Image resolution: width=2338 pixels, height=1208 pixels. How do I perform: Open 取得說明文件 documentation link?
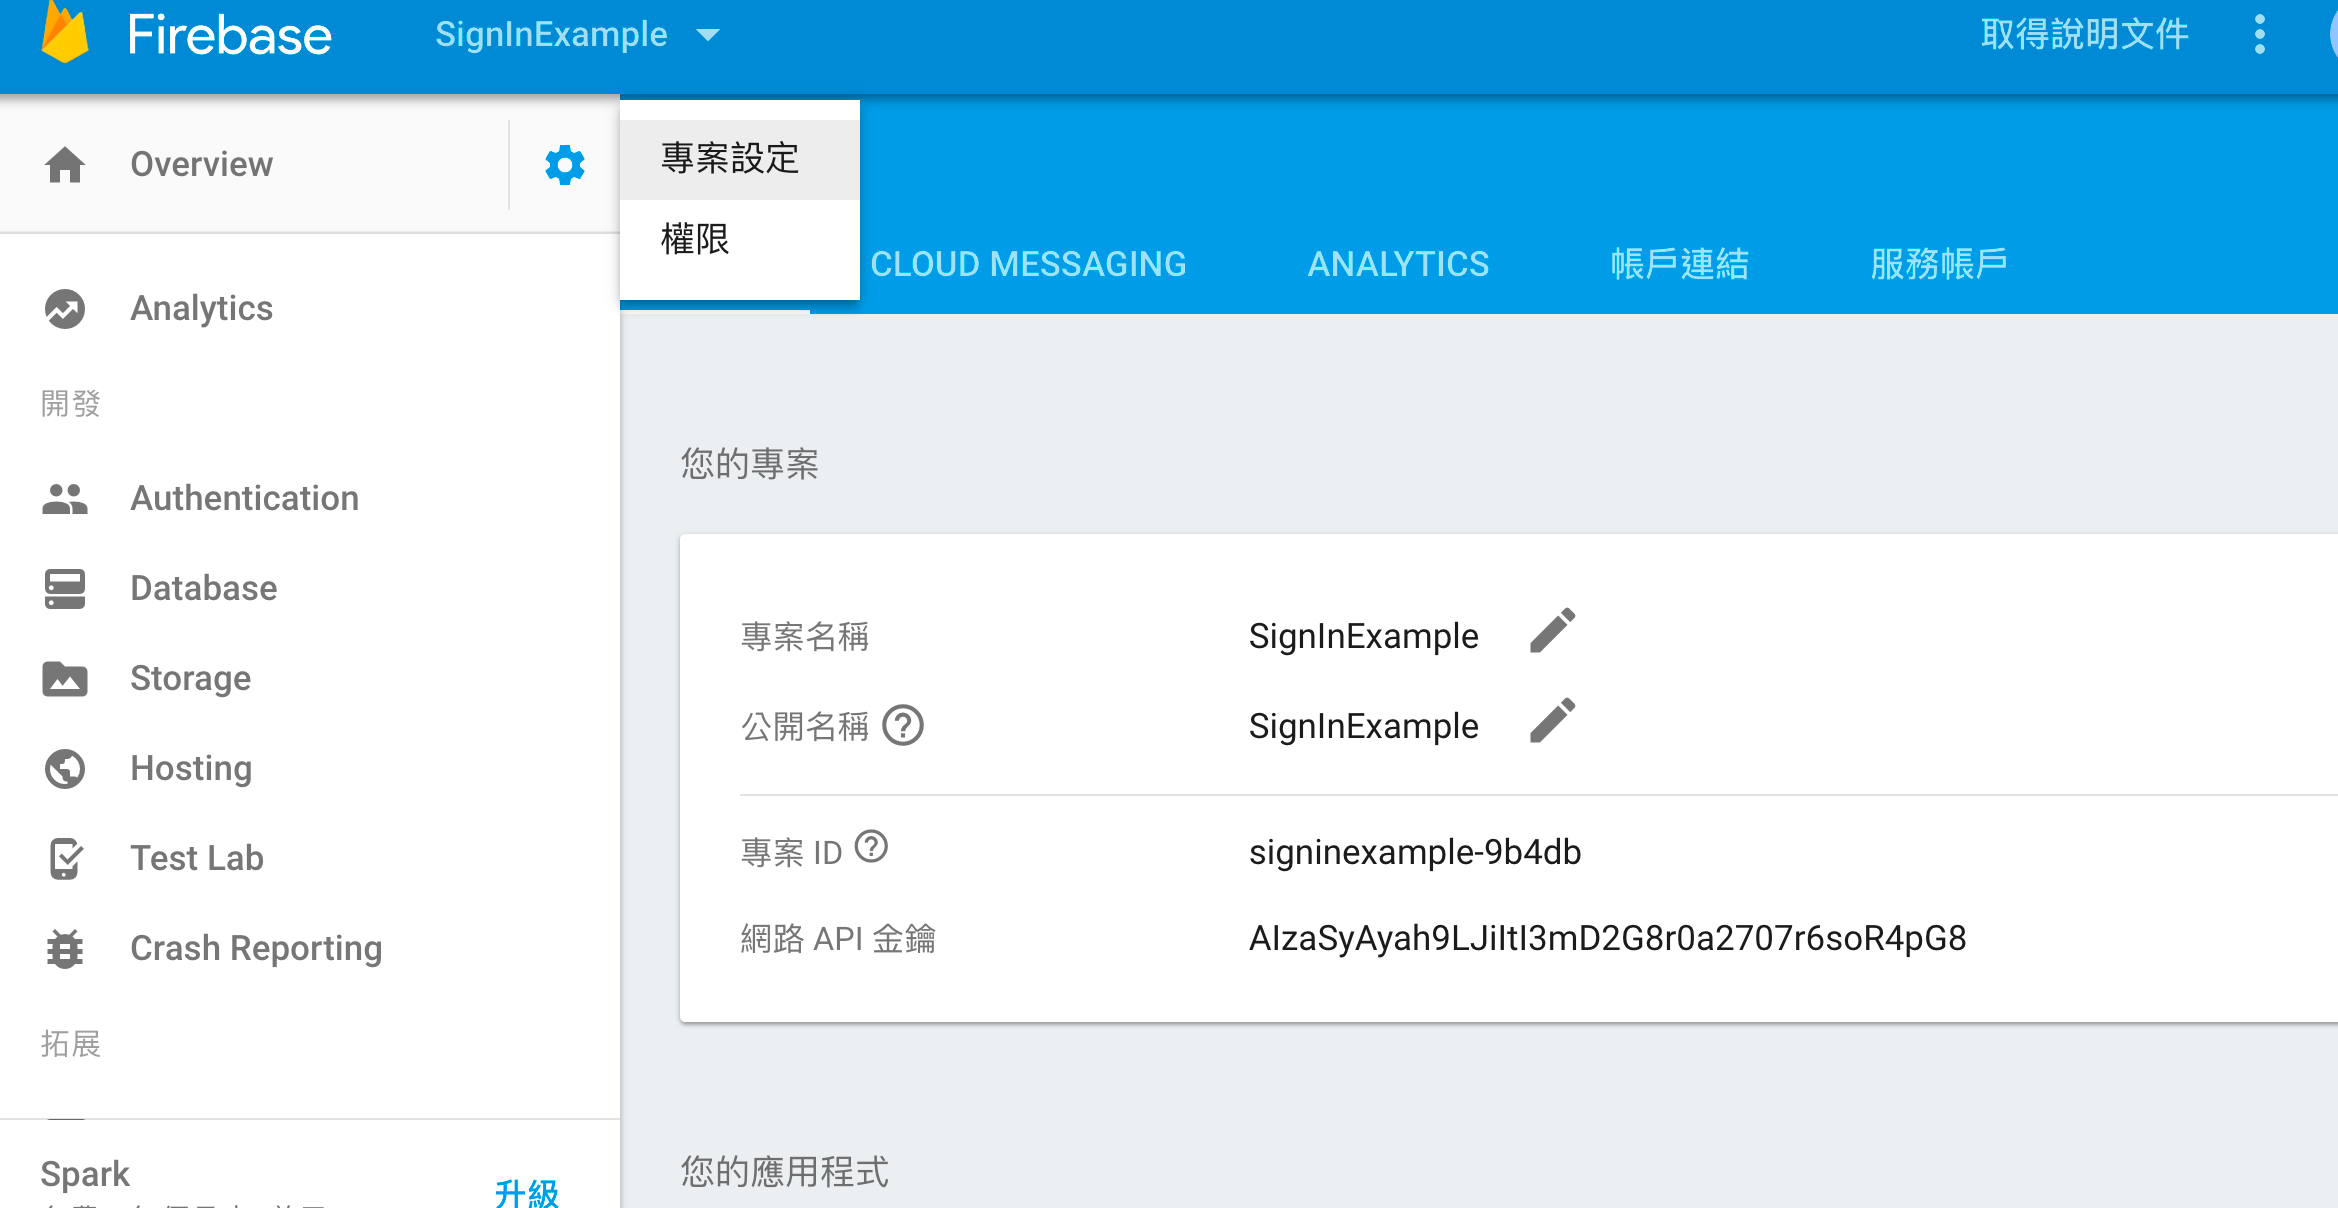coord(2084,34)
